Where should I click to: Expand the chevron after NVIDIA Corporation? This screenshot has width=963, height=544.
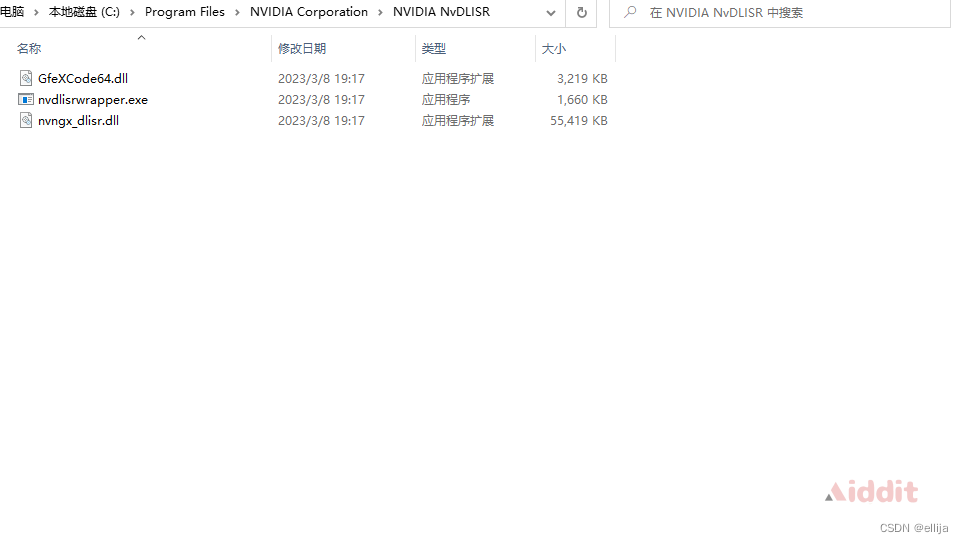[380, 12]
